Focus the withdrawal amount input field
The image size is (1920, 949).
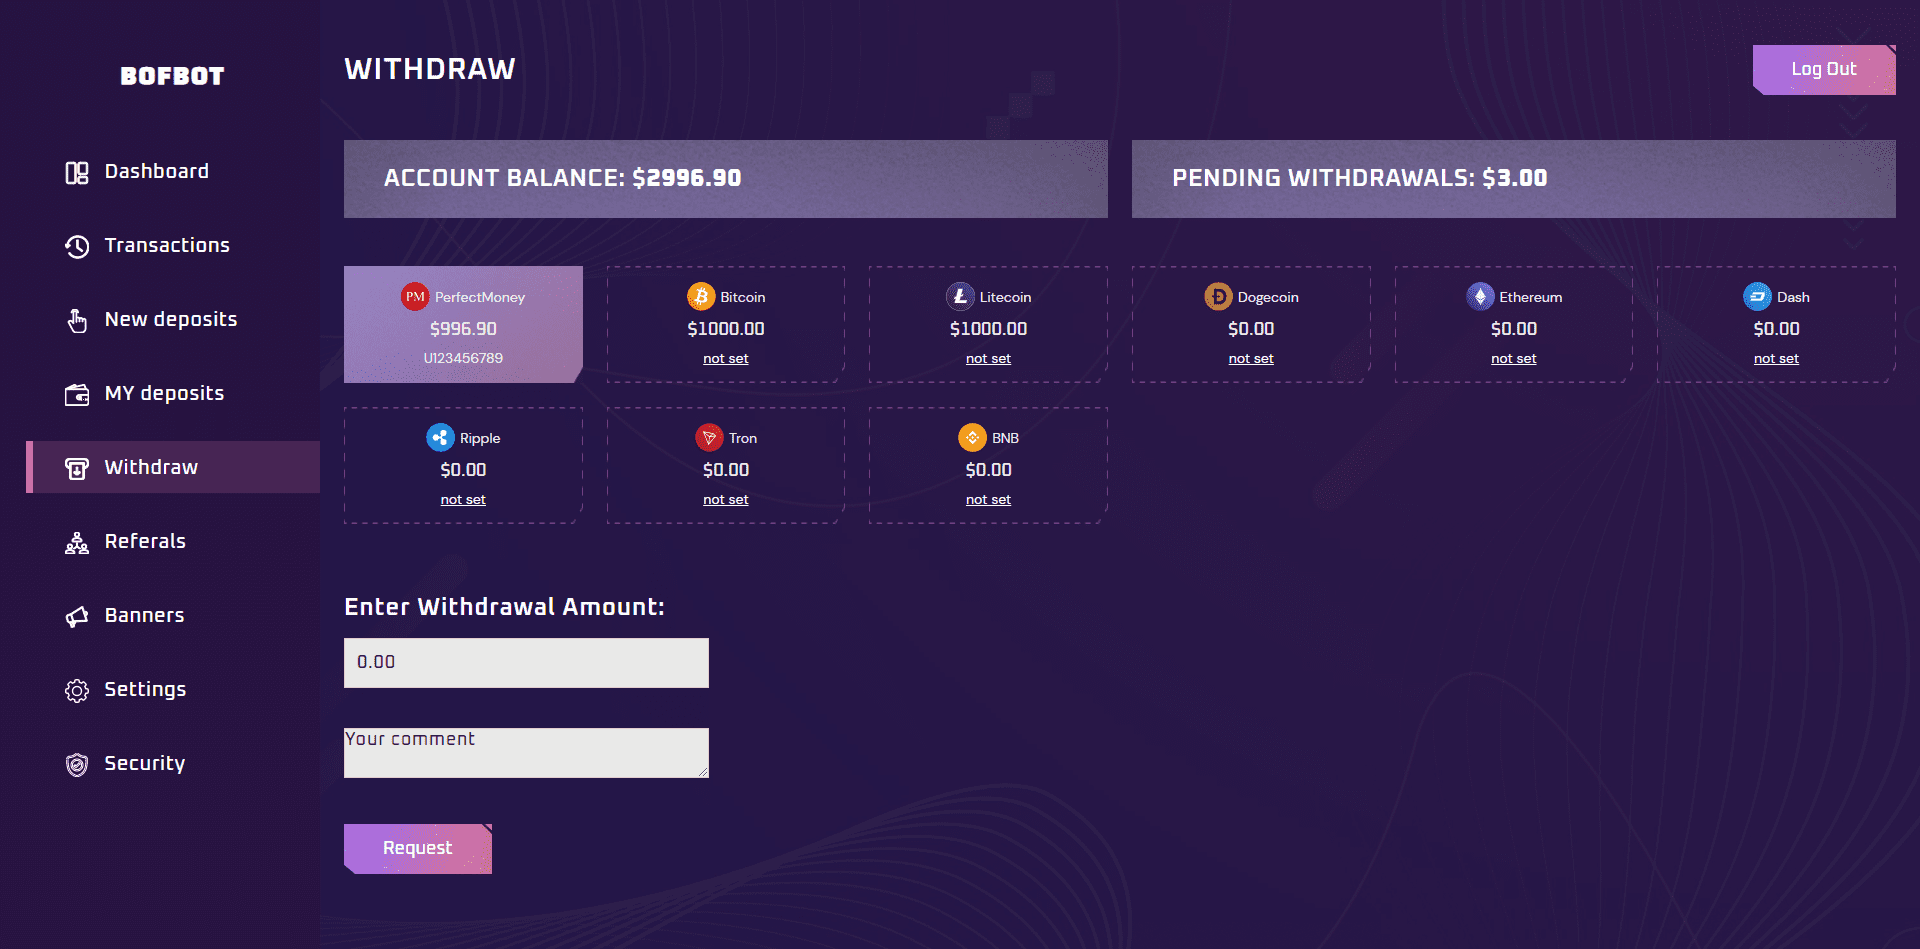[526, 663]
